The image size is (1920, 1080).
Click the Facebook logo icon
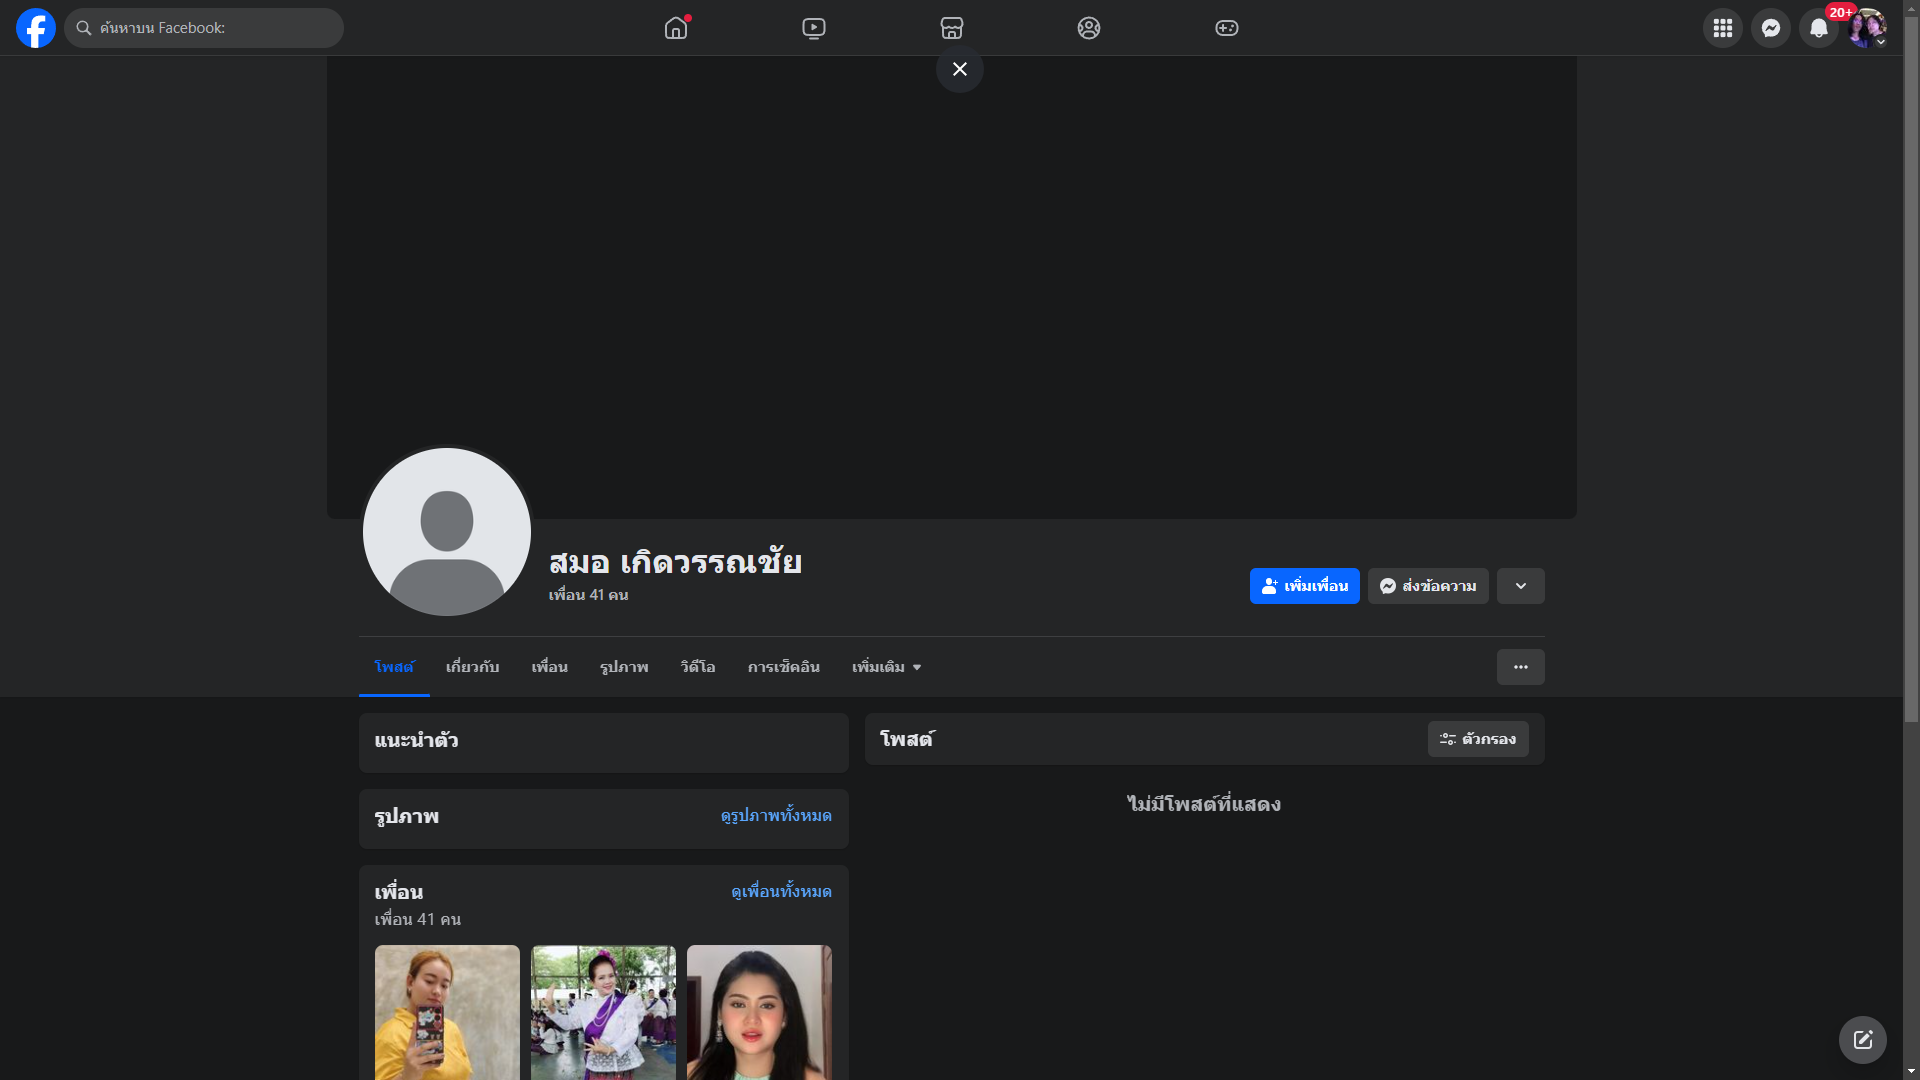pyautogui.click(x=36, y=28)
